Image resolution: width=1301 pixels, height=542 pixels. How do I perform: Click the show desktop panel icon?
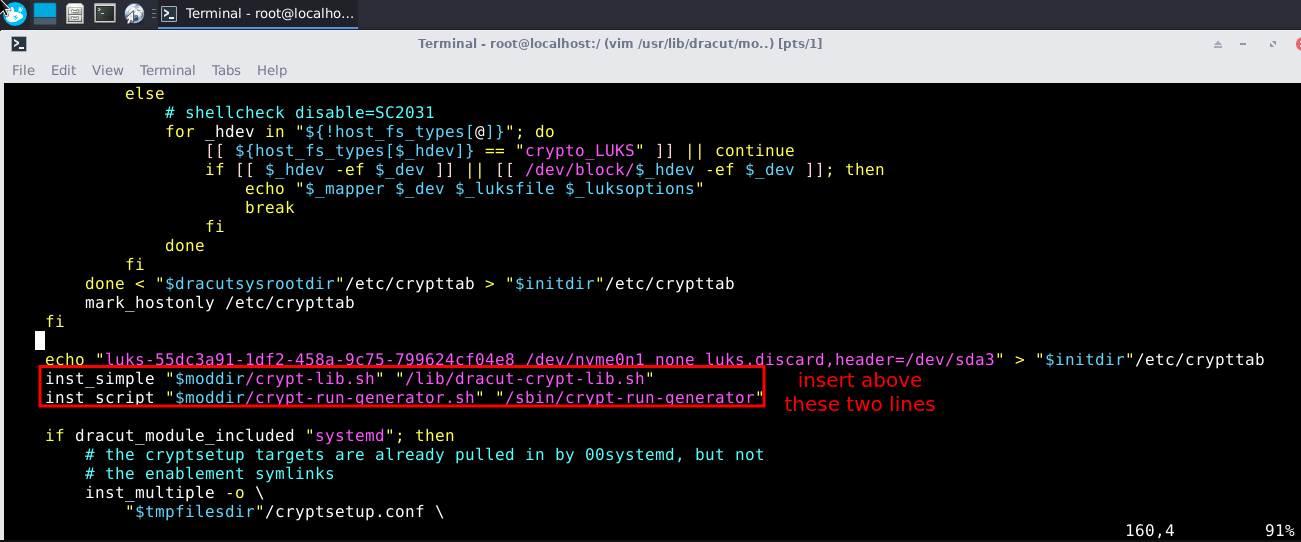click(x=45, y=13)
